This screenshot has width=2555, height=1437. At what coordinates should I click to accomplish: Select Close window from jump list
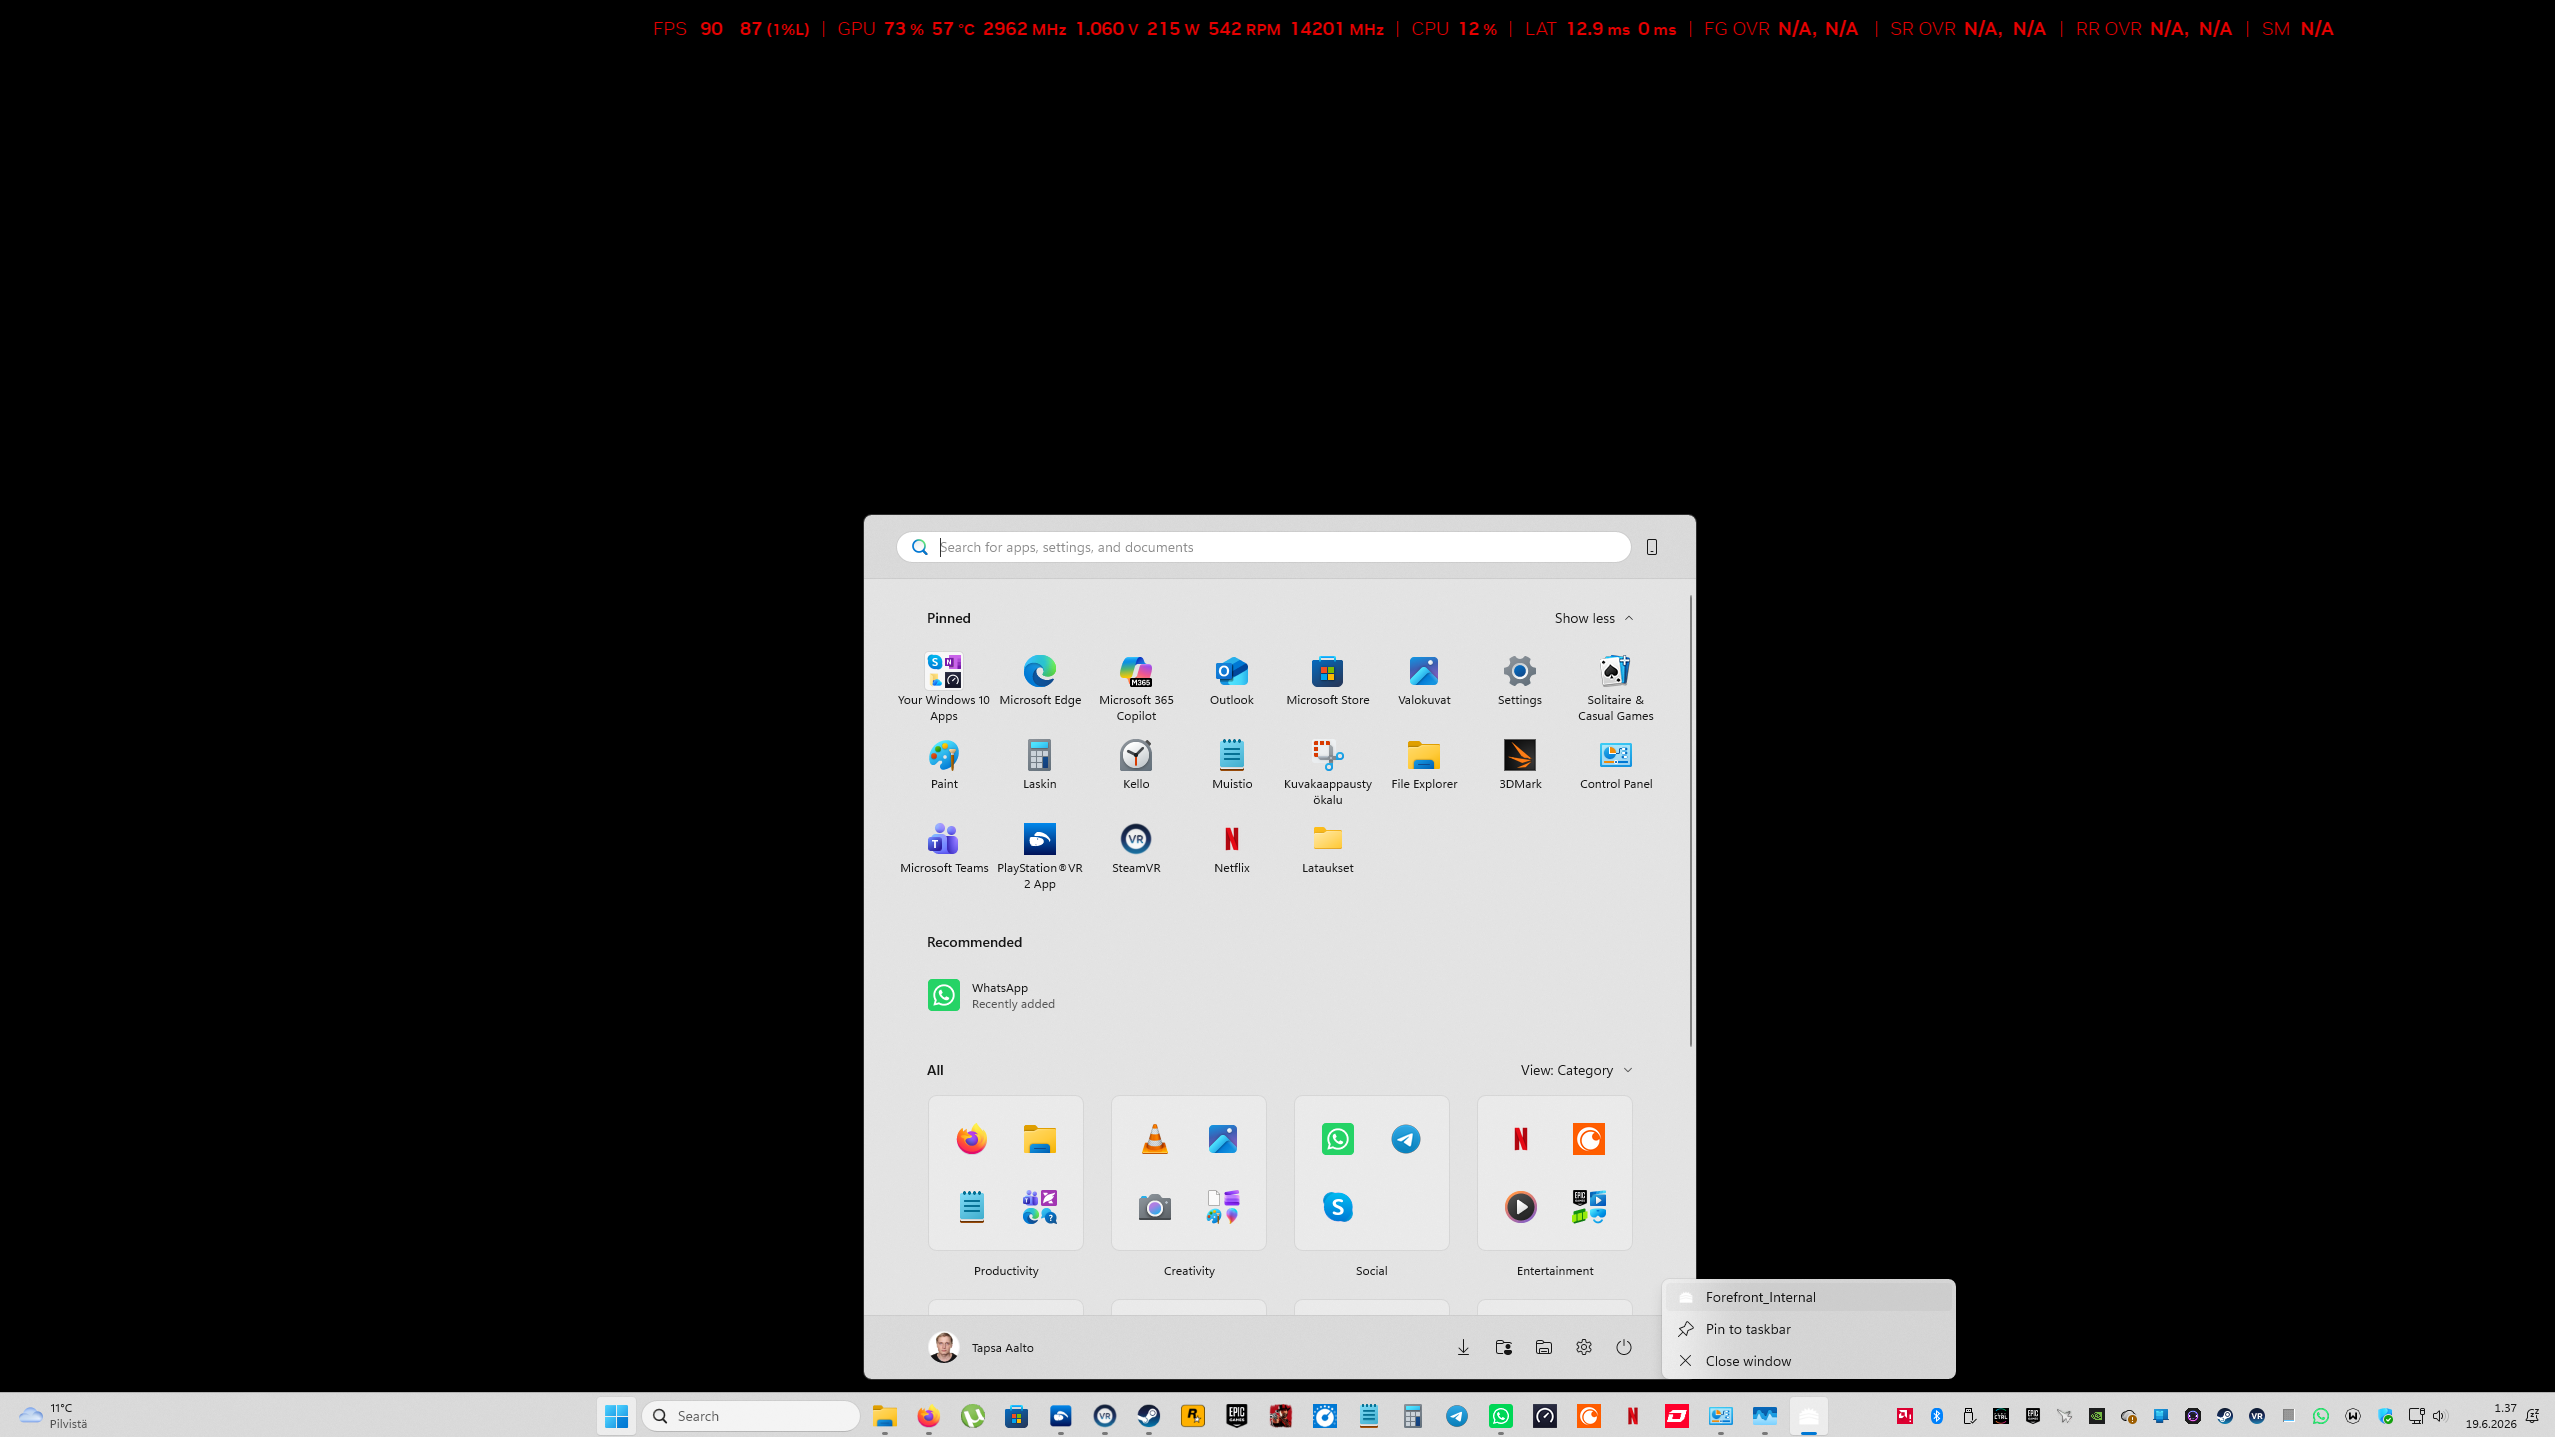pos(1808,1361)
